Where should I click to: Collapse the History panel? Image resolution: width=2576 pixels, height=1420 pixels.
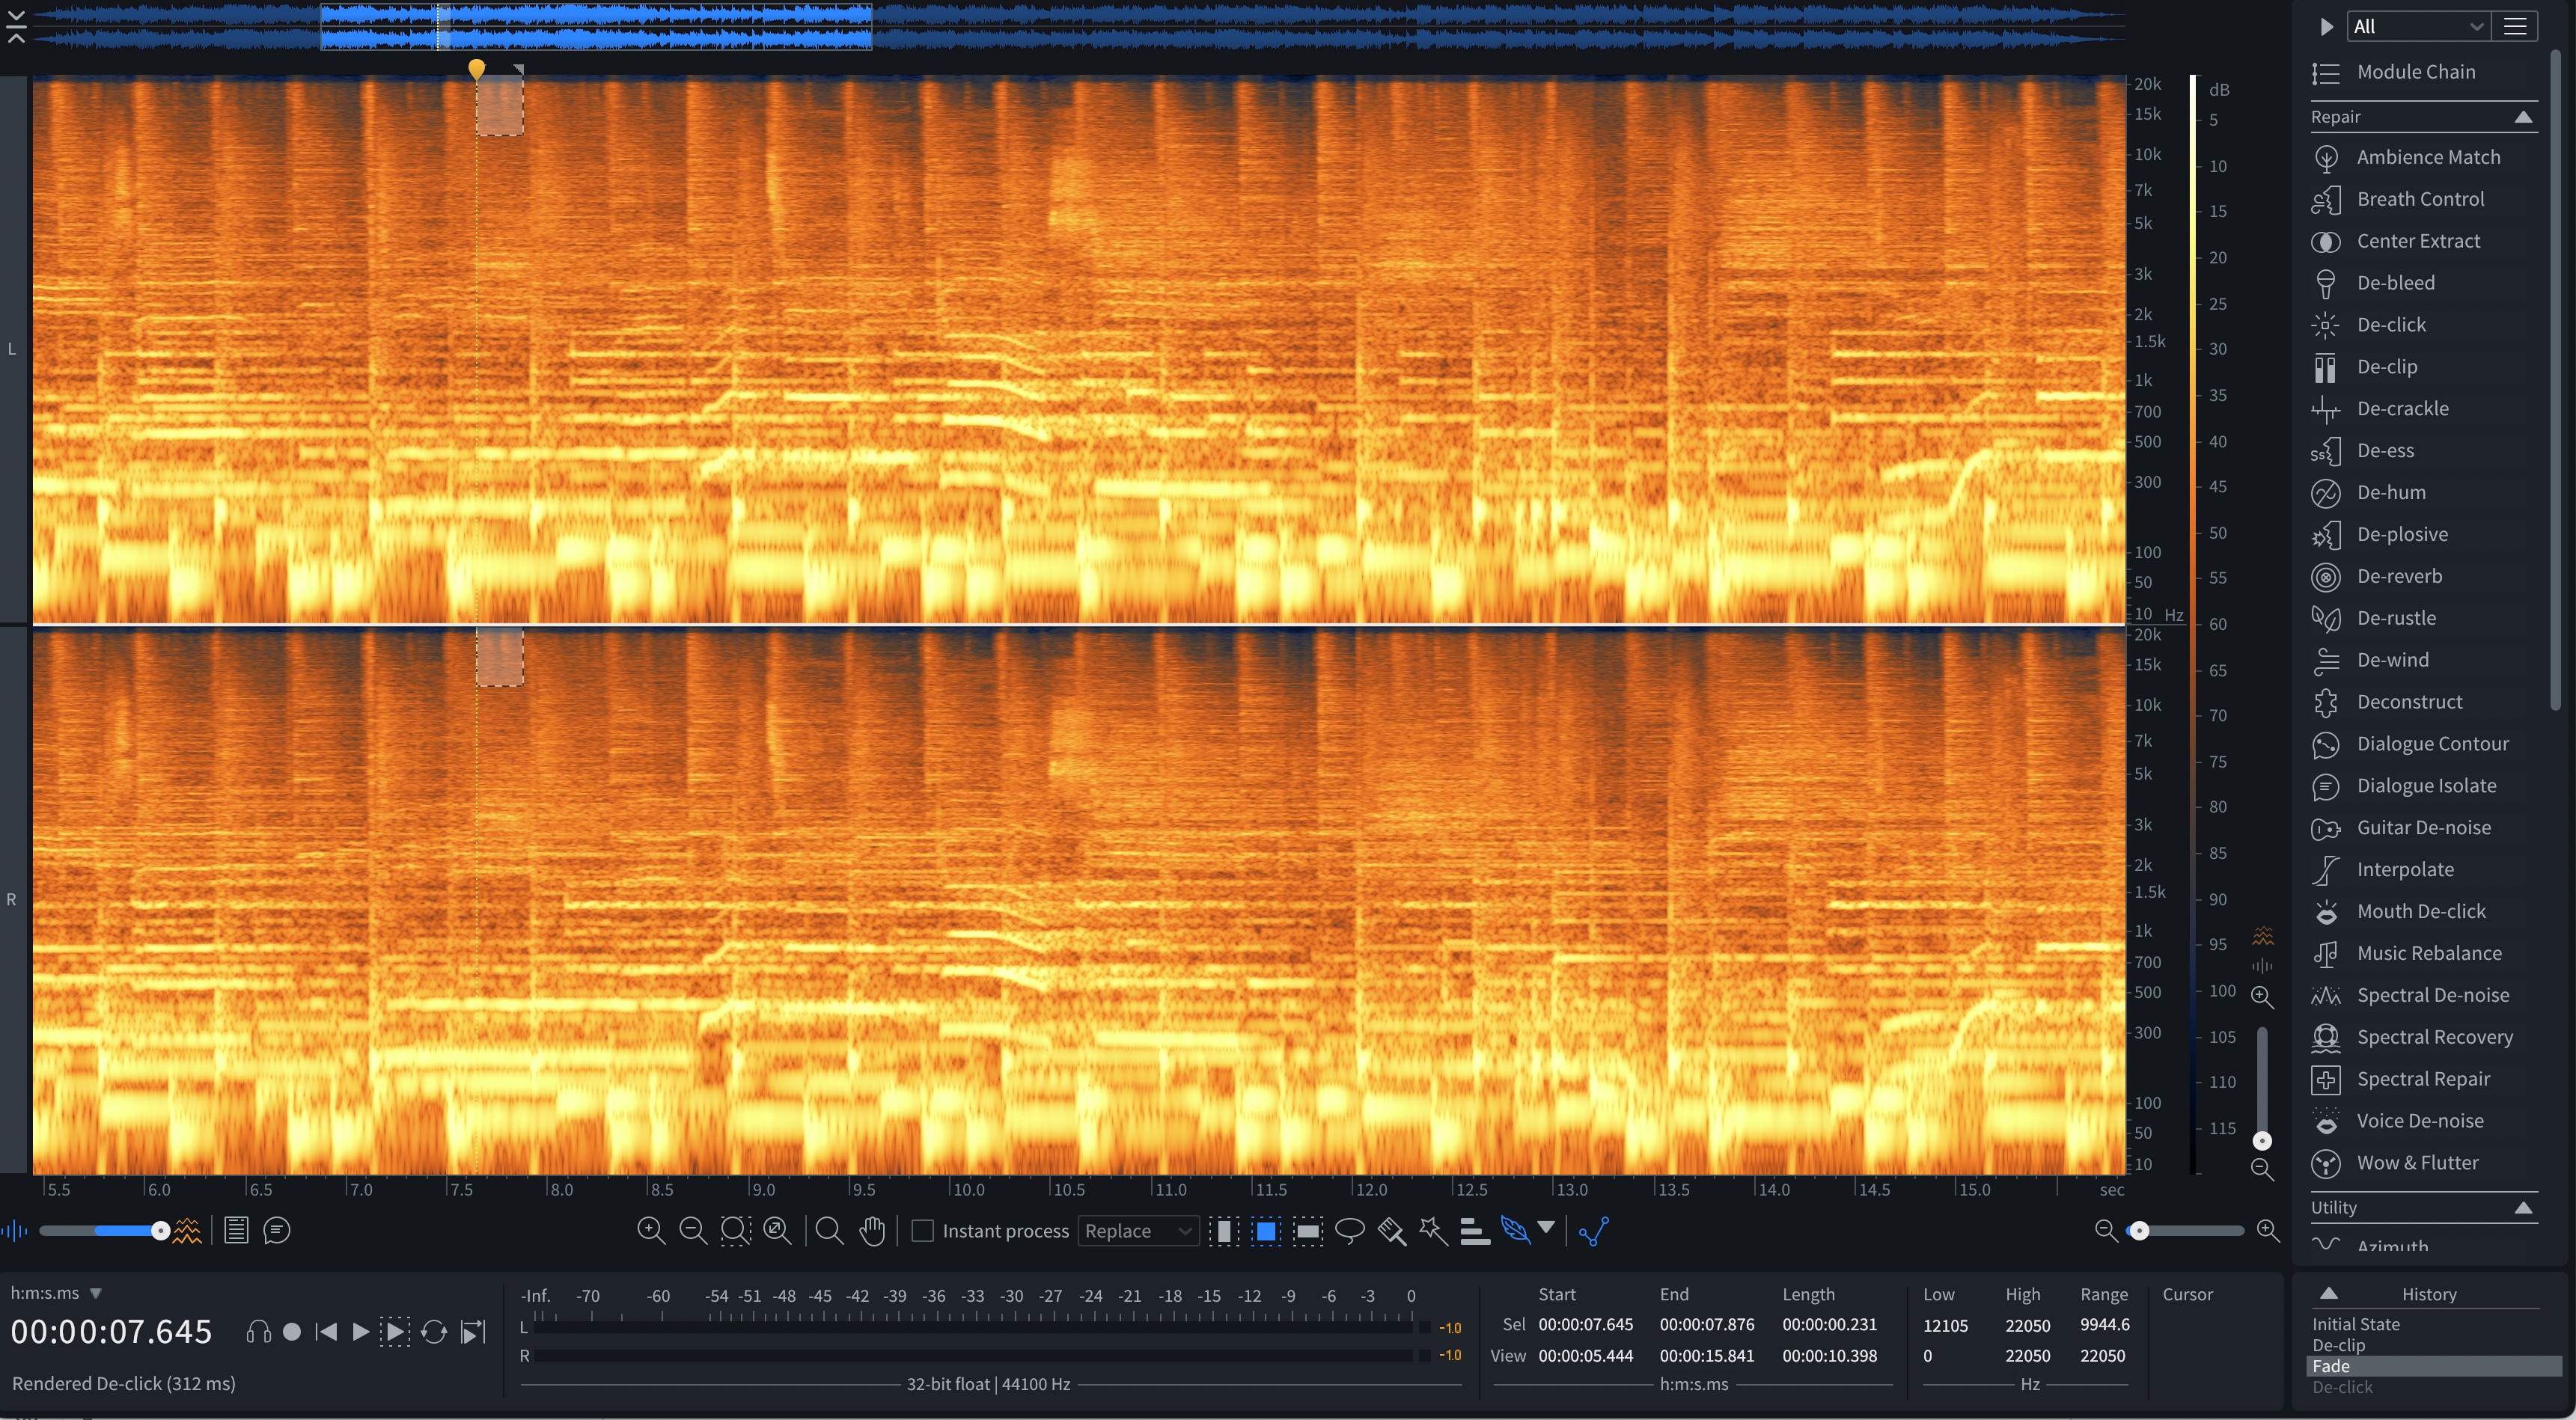tap(2329, 1293)
